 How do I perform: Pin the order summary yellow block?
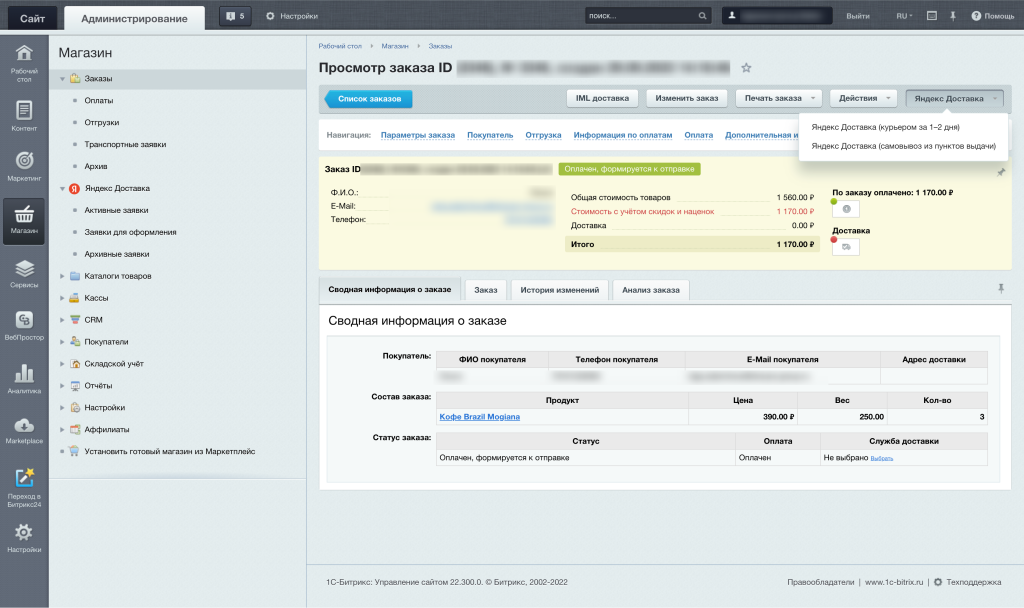(1000, 172)
